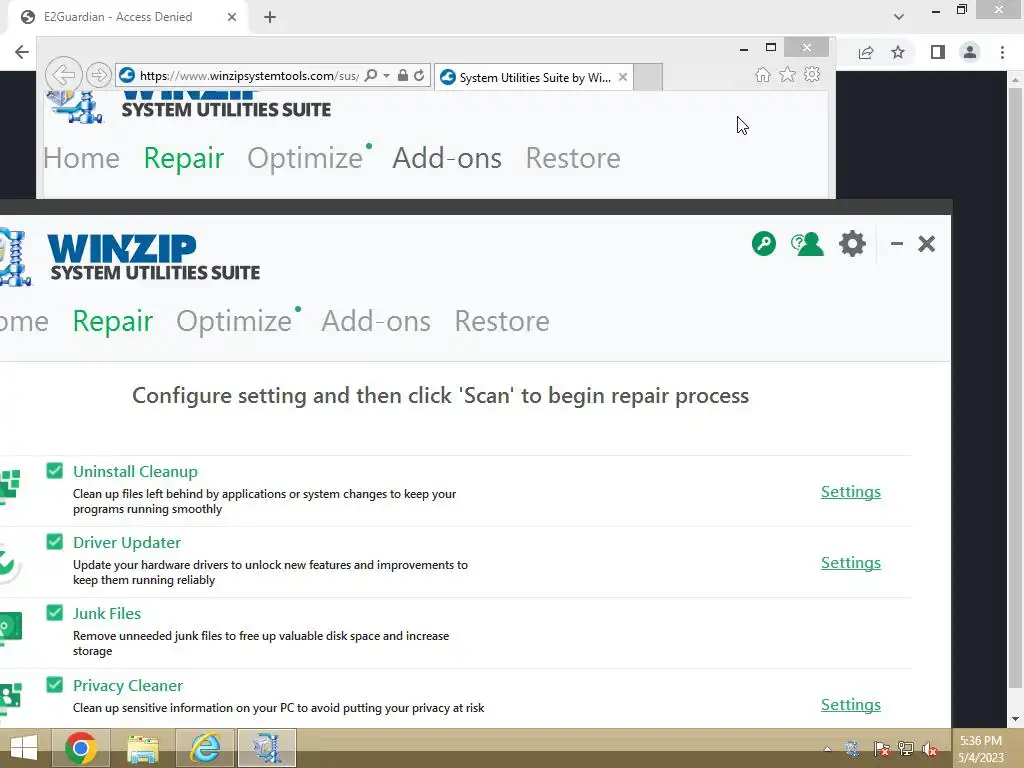Tick Uninstall Cleanup checkbox

coord(55,470)
